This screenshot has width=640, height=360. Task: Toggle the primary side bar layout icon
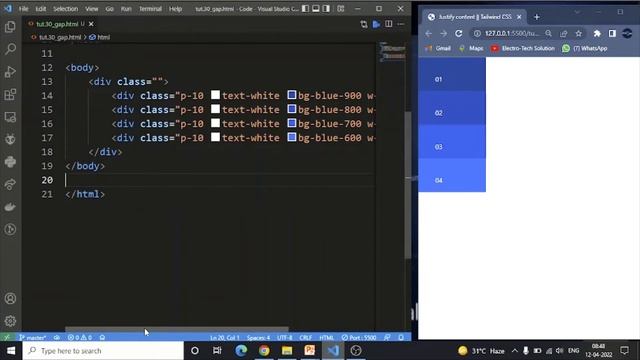pyautogui.click(x=305, y=9)
